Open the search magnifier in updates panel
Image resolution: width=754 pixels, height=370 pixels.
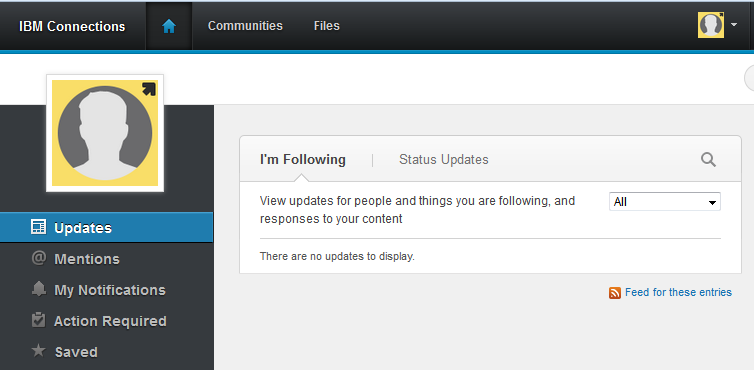tap(708, 160)
